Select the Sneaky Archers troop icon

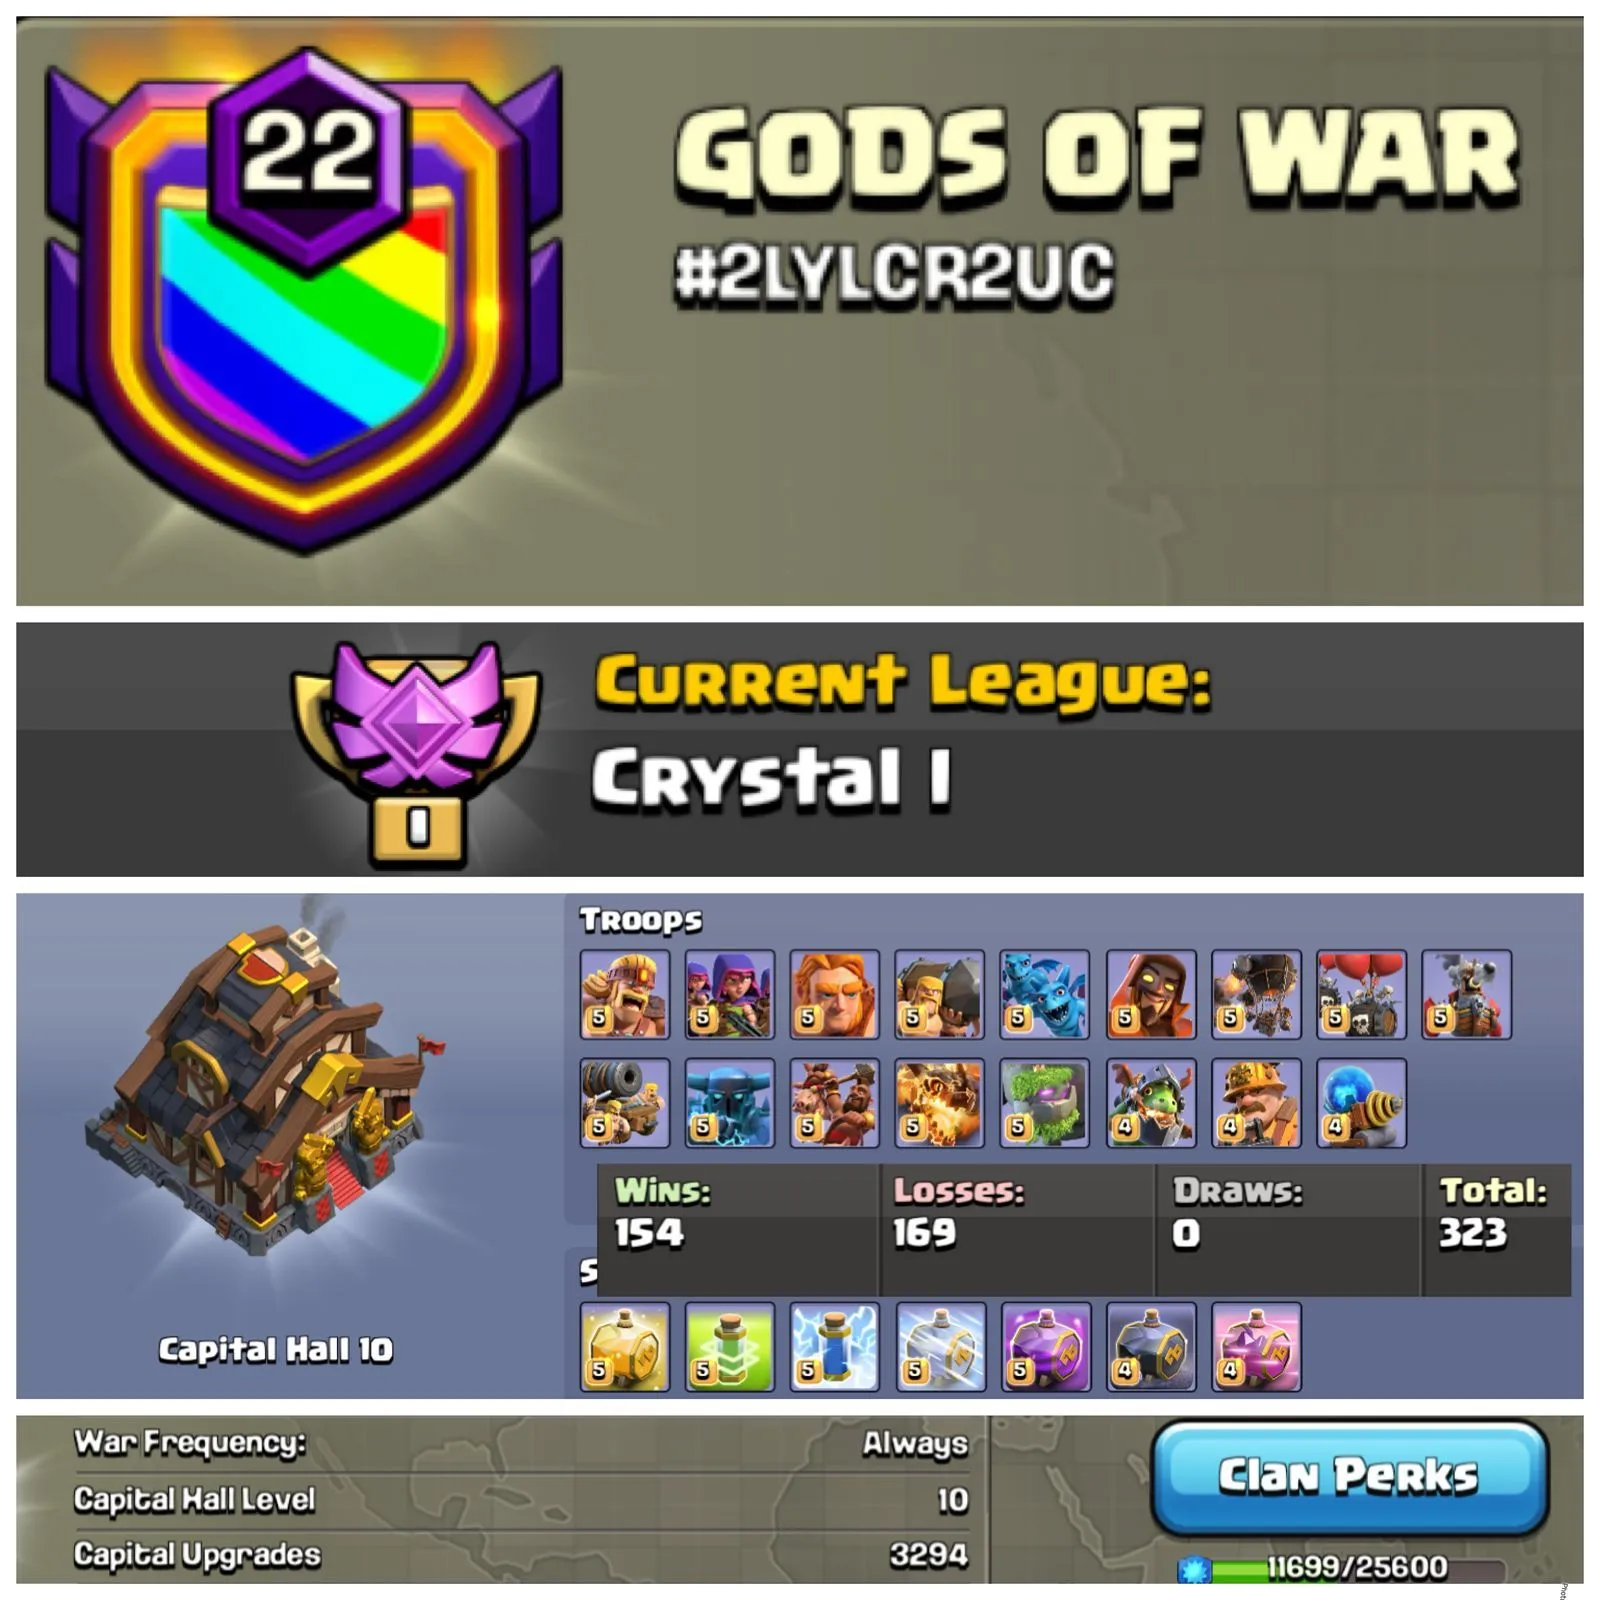(730, 994)
